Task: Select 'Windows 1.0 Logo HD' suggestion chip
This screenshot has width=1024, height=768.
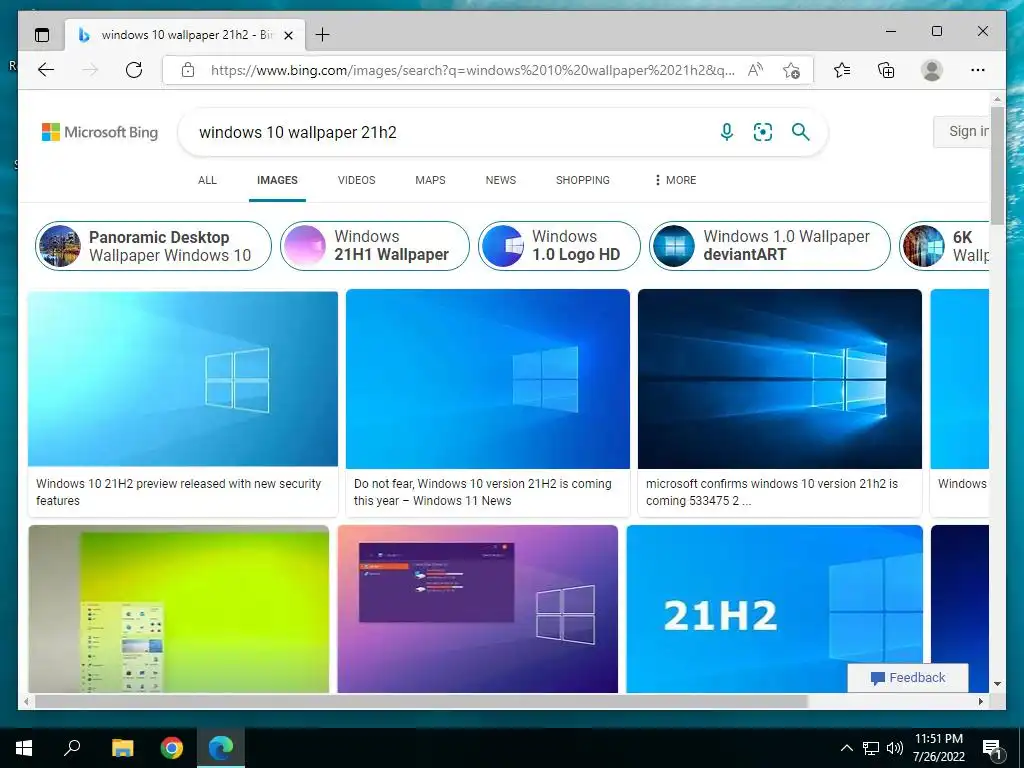Action: coord(560,246)
